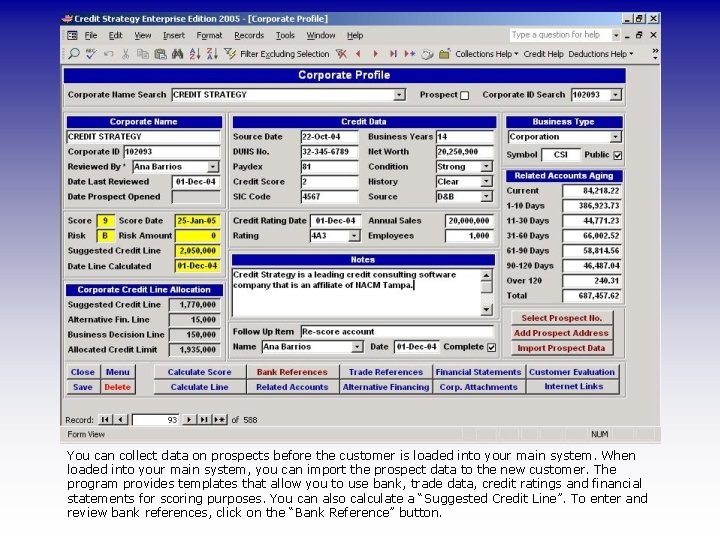Click the Financial Statements button
The image size is (720, 540).
(x=478, y=372)
